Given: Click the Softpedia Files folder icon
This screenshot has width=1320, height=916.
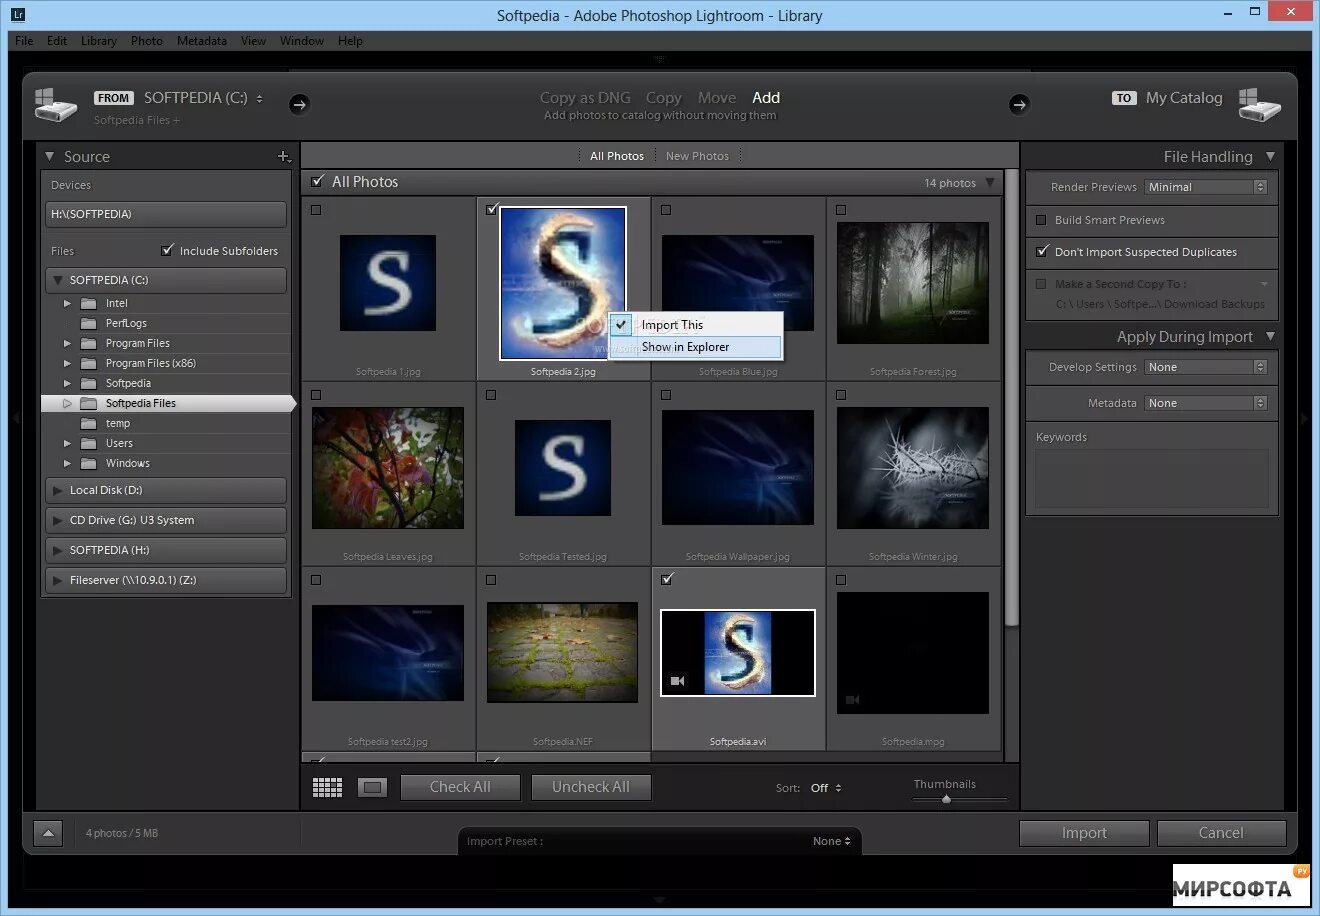Looking at the screenshot, I should (x=89, y=403).
